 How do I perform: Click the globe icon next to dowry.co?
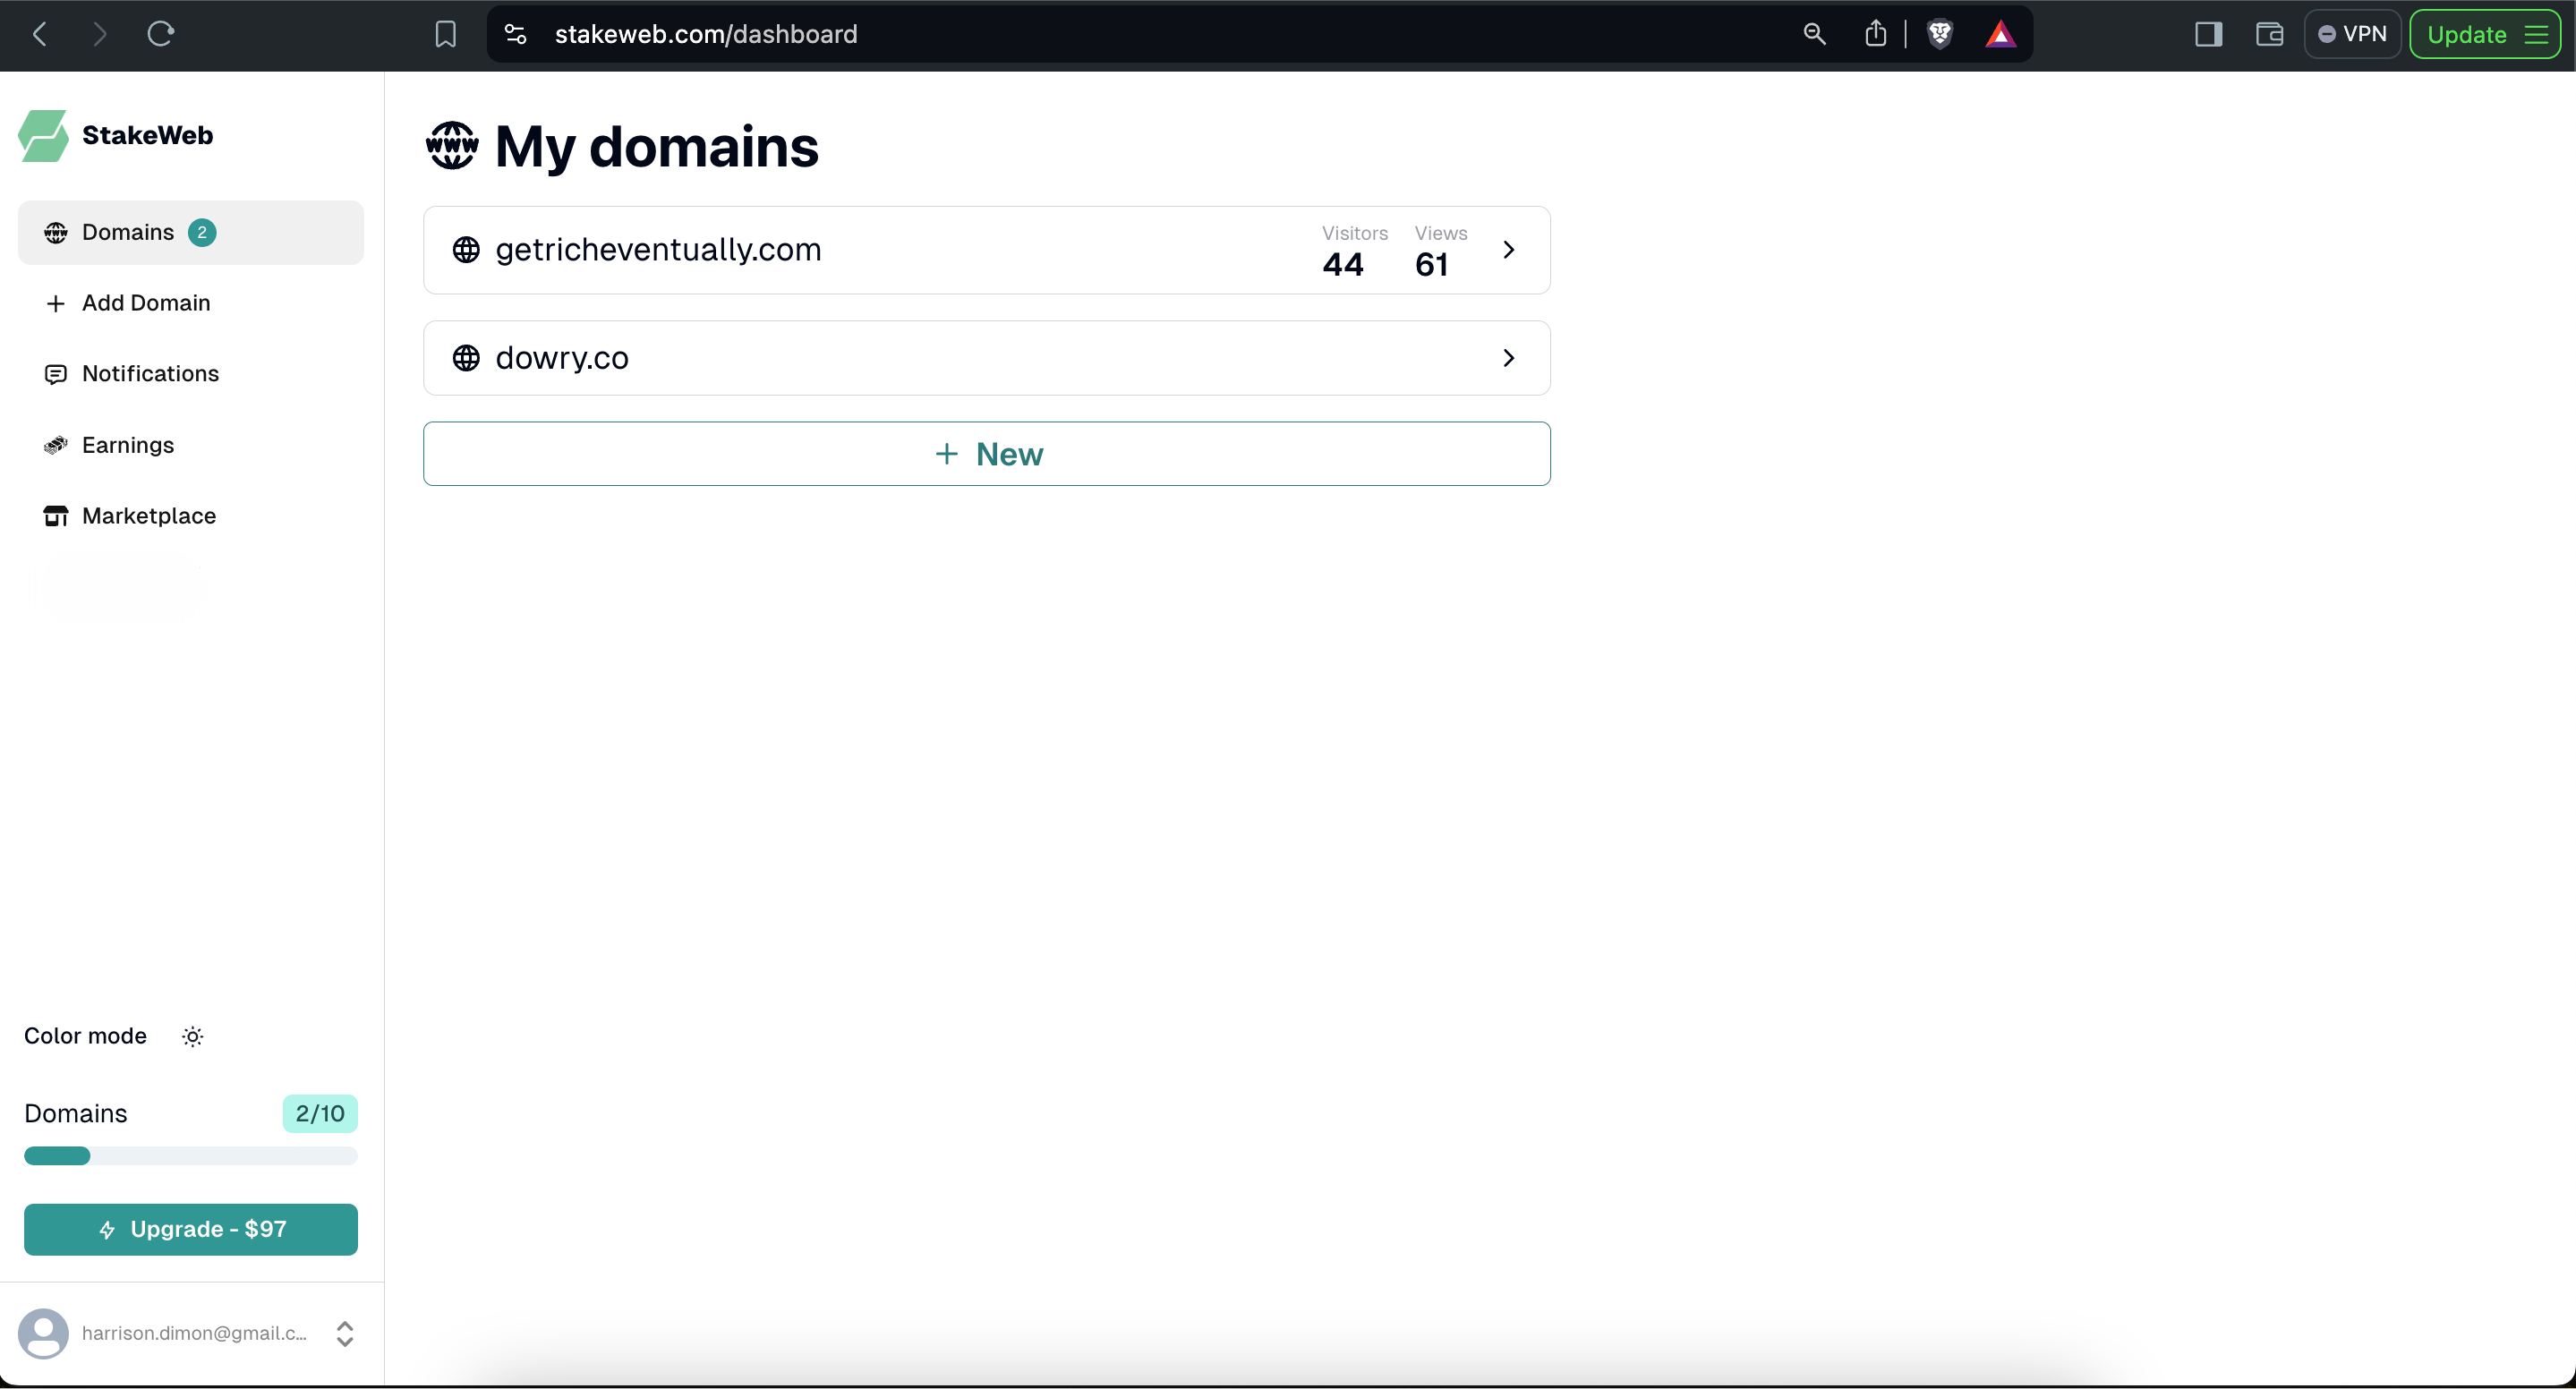pos(466,358)
